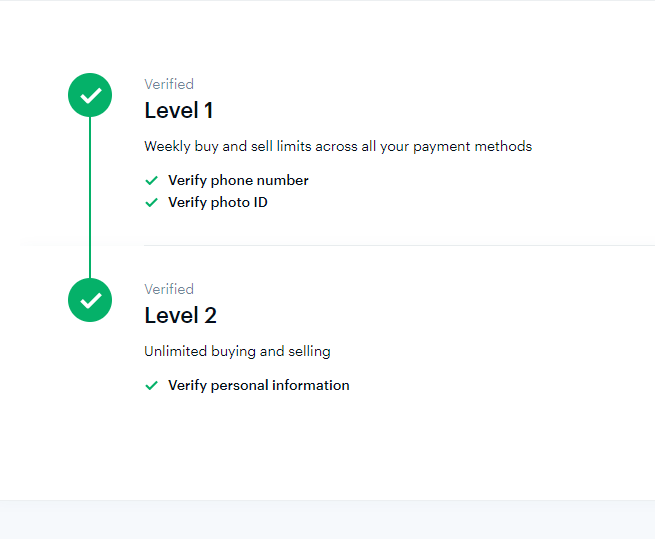Open the Verify personal information item

tap(258, 386)
